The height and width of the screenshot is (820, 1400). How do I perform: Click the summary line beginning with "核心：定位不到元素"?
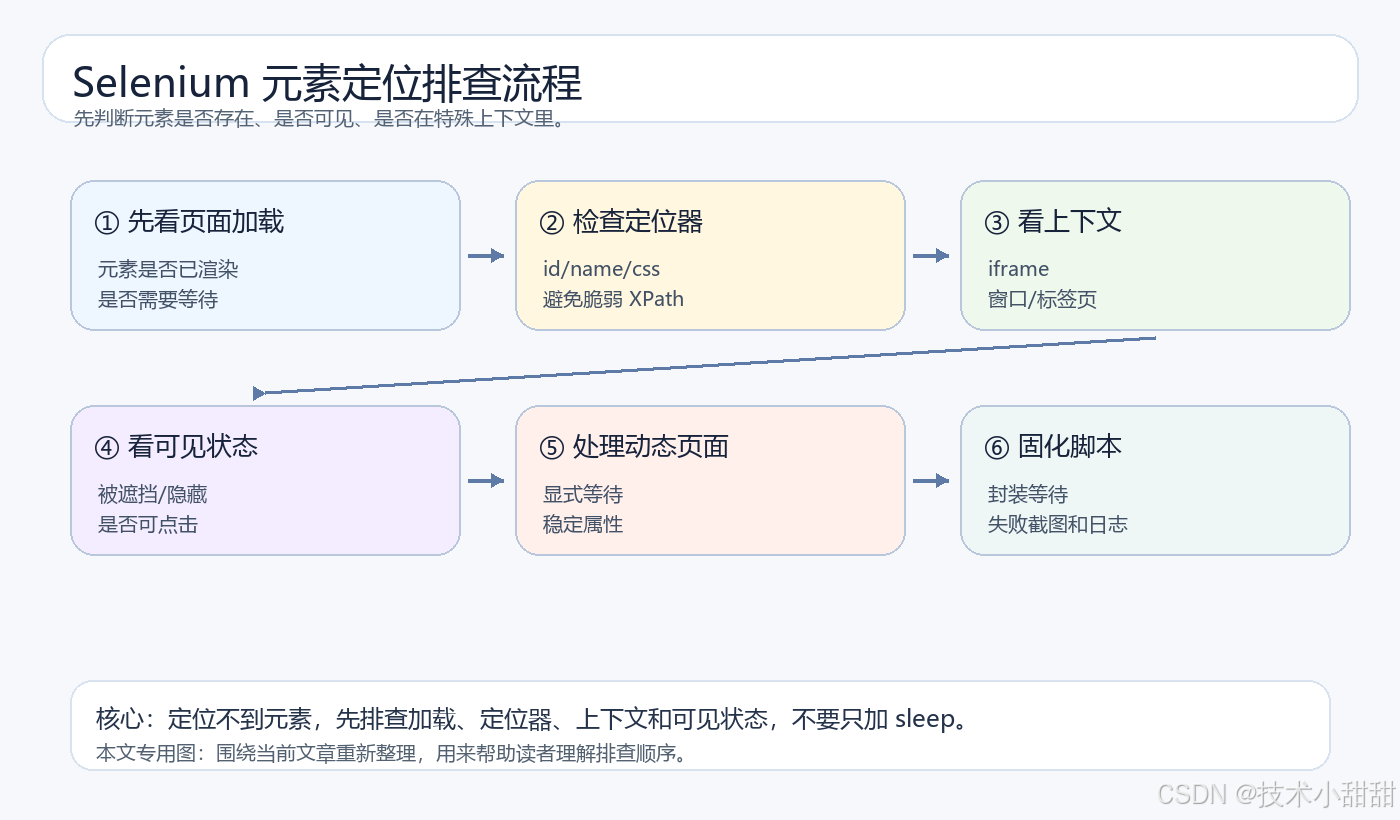point(533,719)
